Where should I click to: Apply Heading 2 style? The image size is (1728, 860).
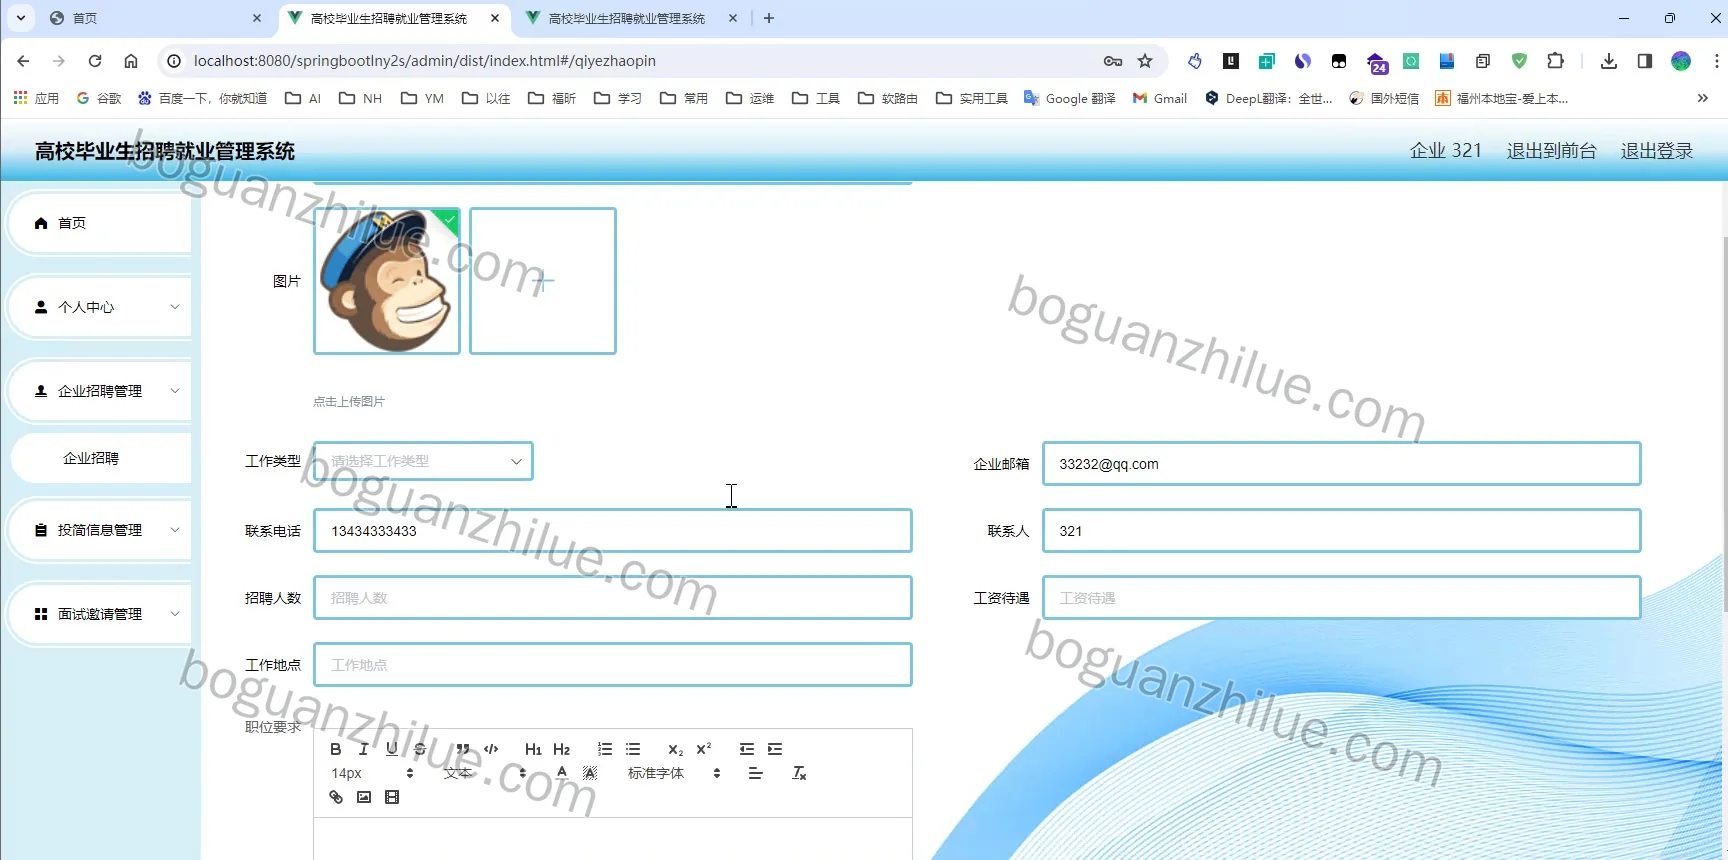[x=562, y=749]
